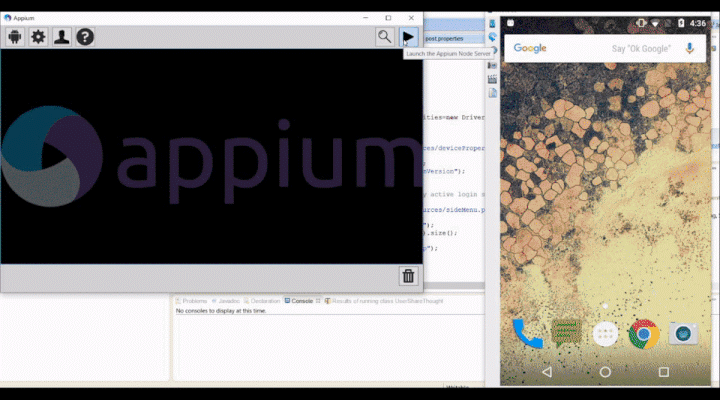Screen dimensions: 720x400
Task: Click the "active login" code comment line
Action: (454, 194)
